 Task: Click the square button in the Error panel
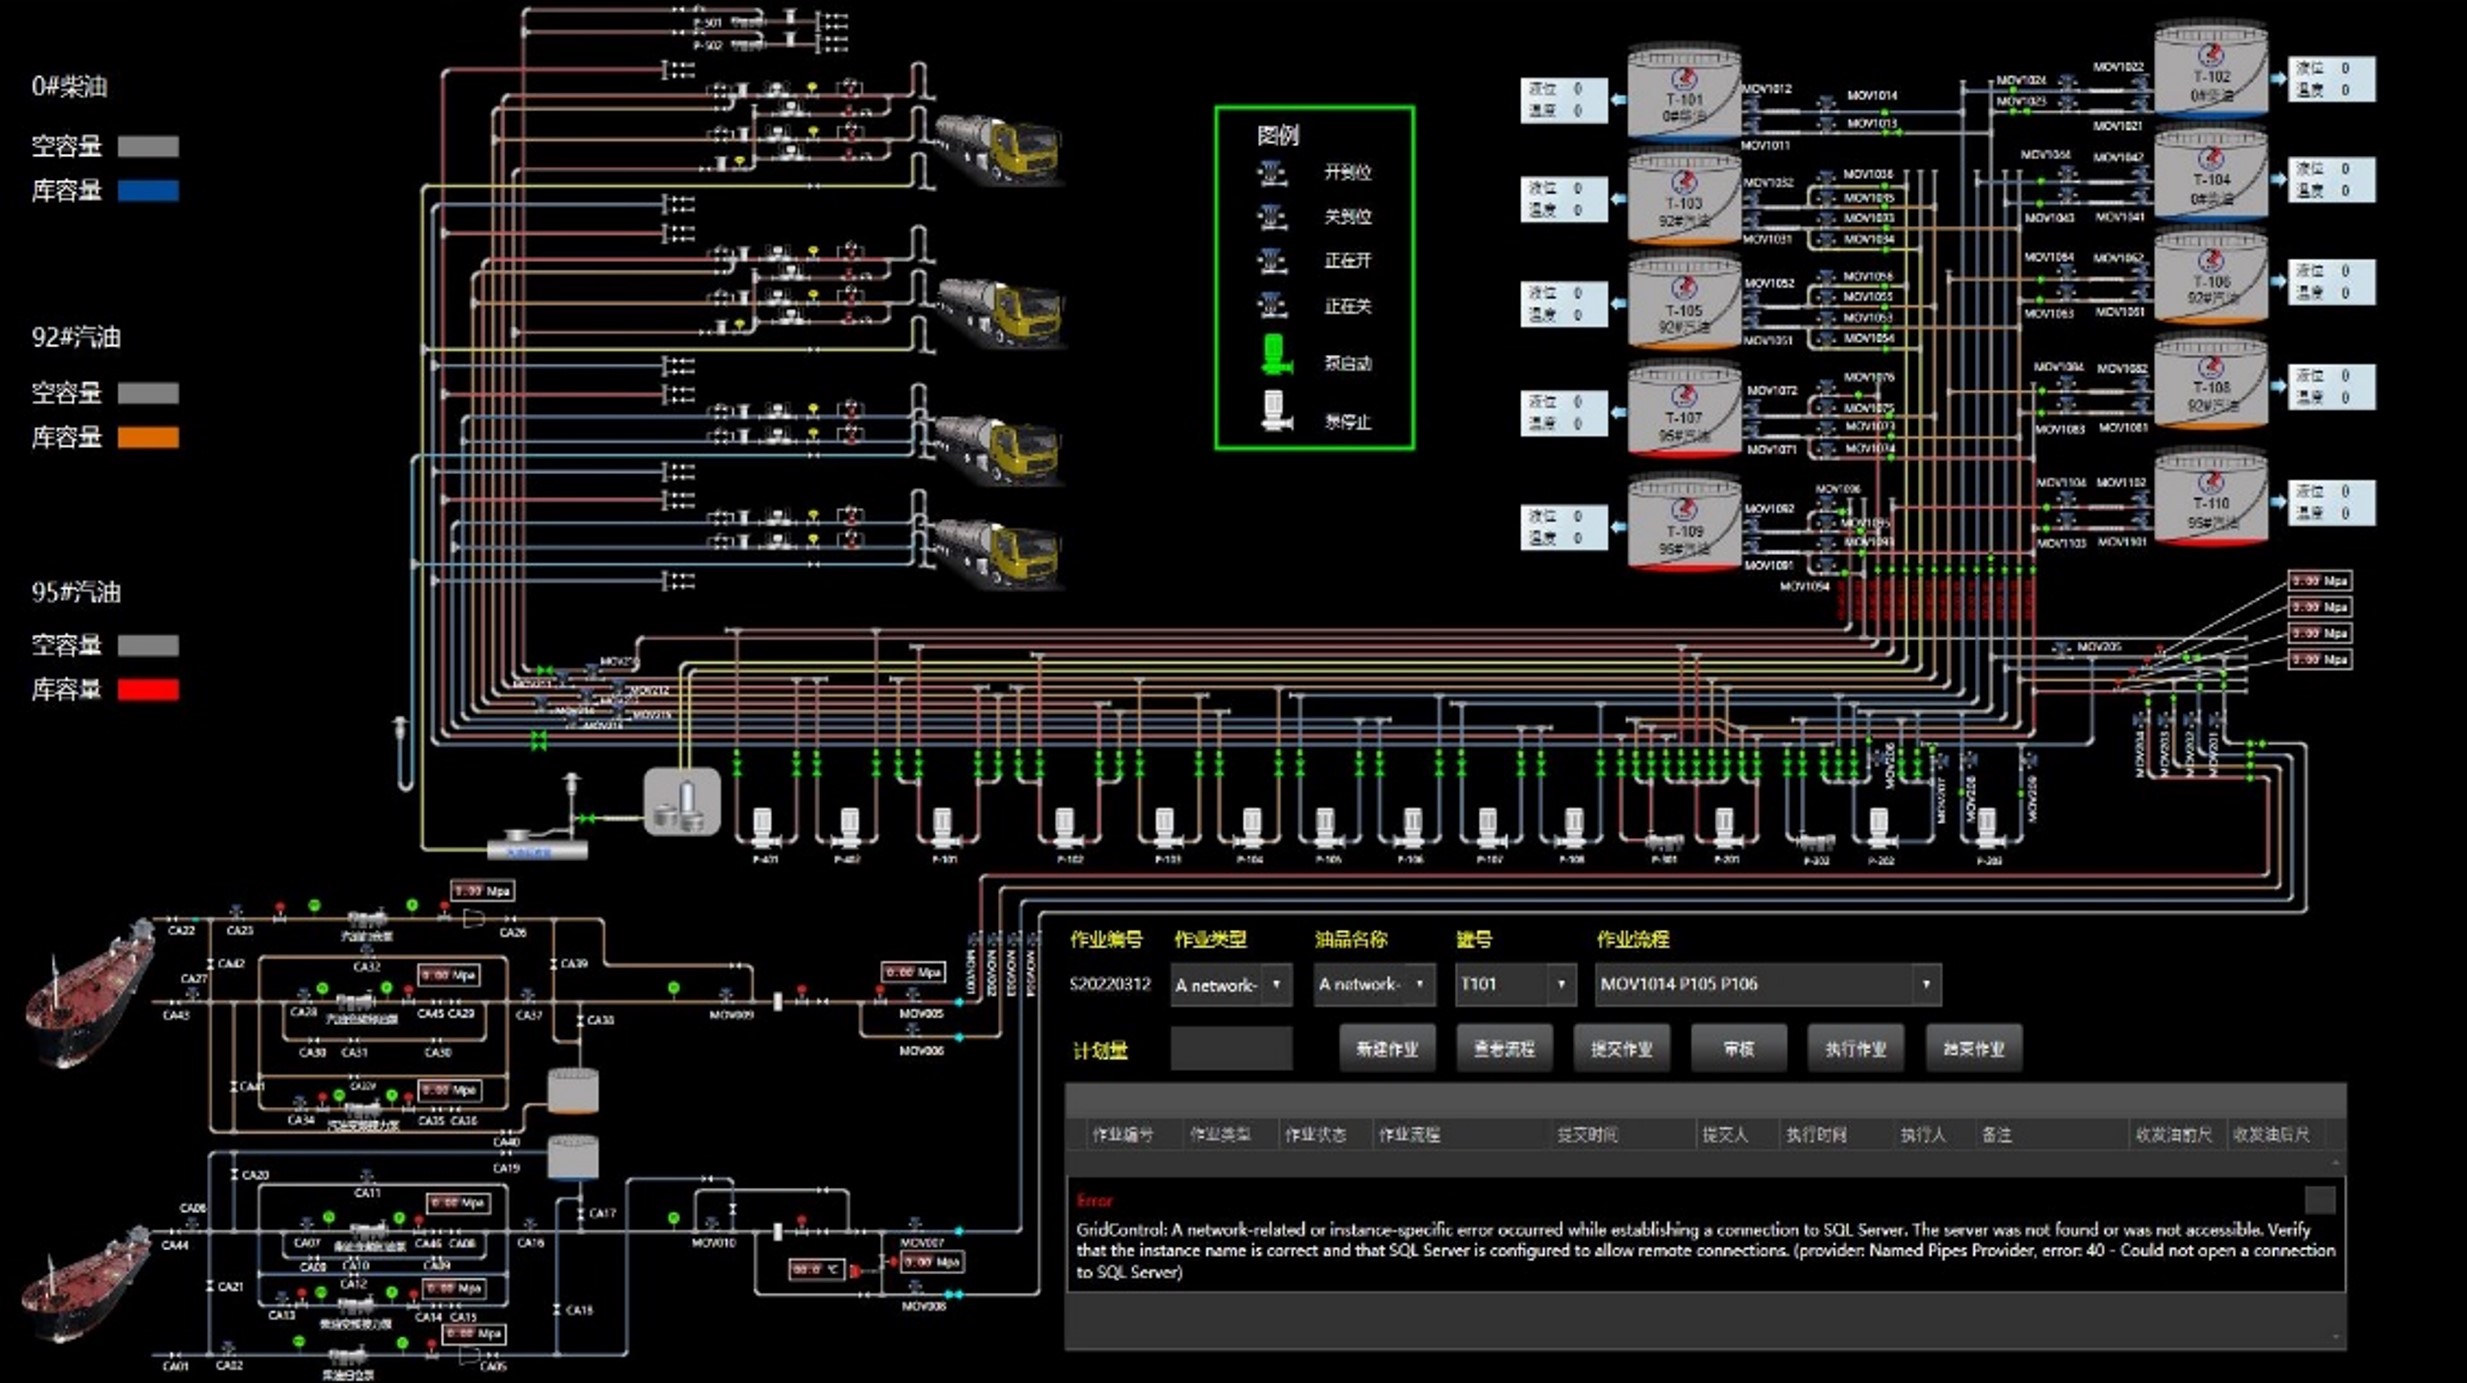2320,1200
